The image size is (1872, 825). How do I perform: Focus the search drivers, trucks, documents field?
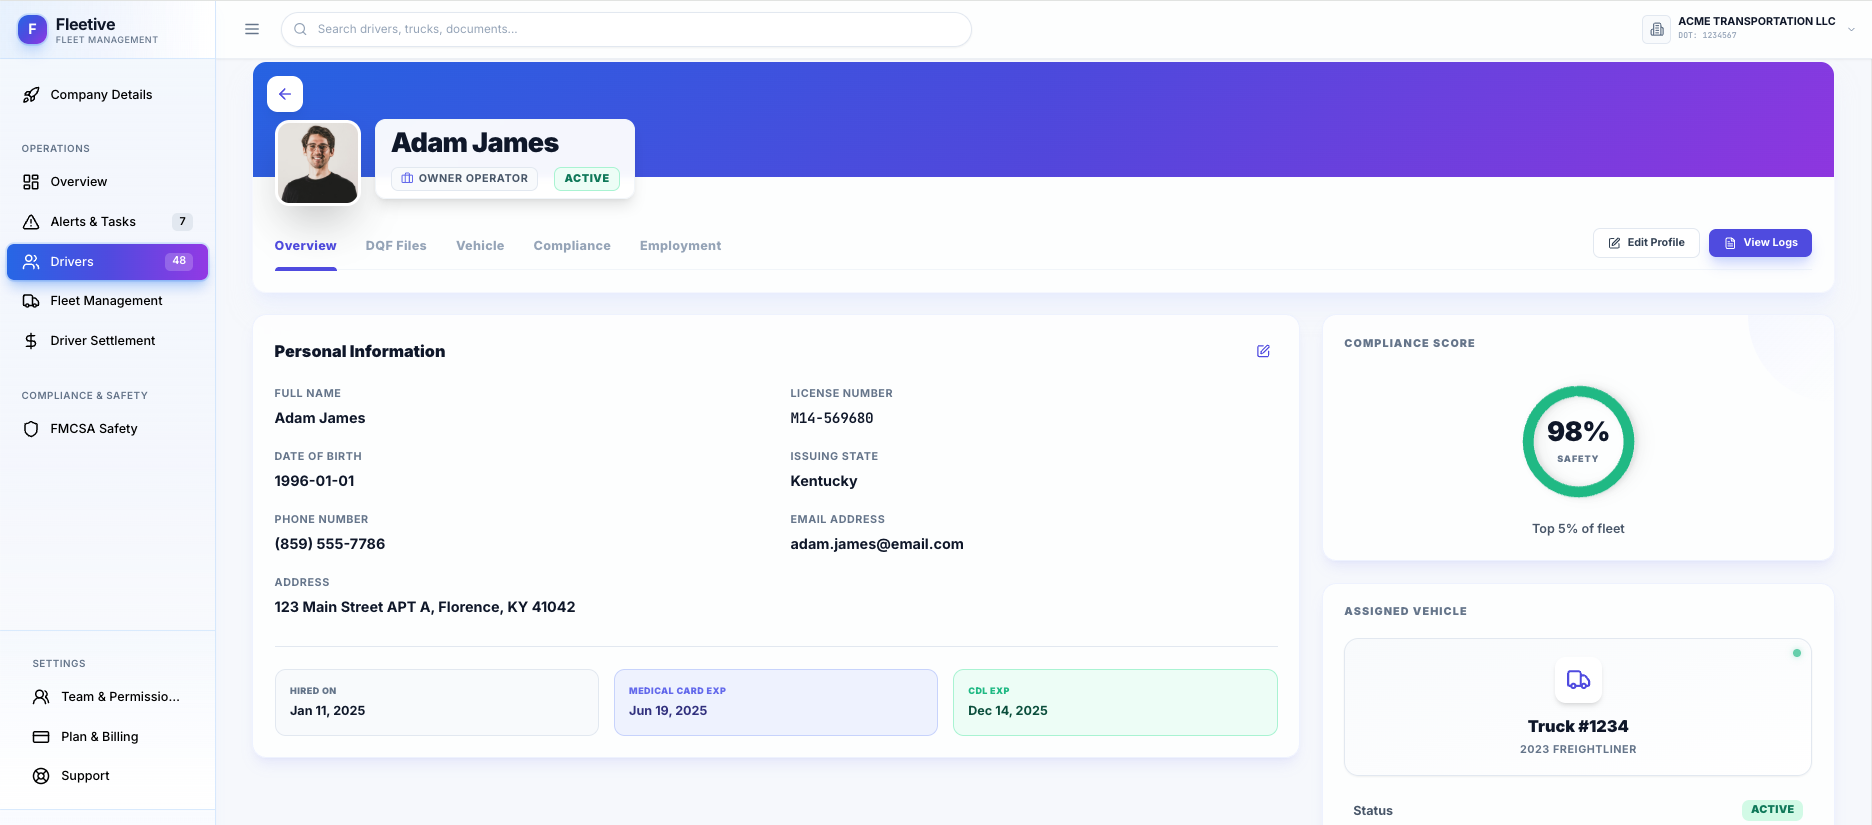(x=626, y=29)
